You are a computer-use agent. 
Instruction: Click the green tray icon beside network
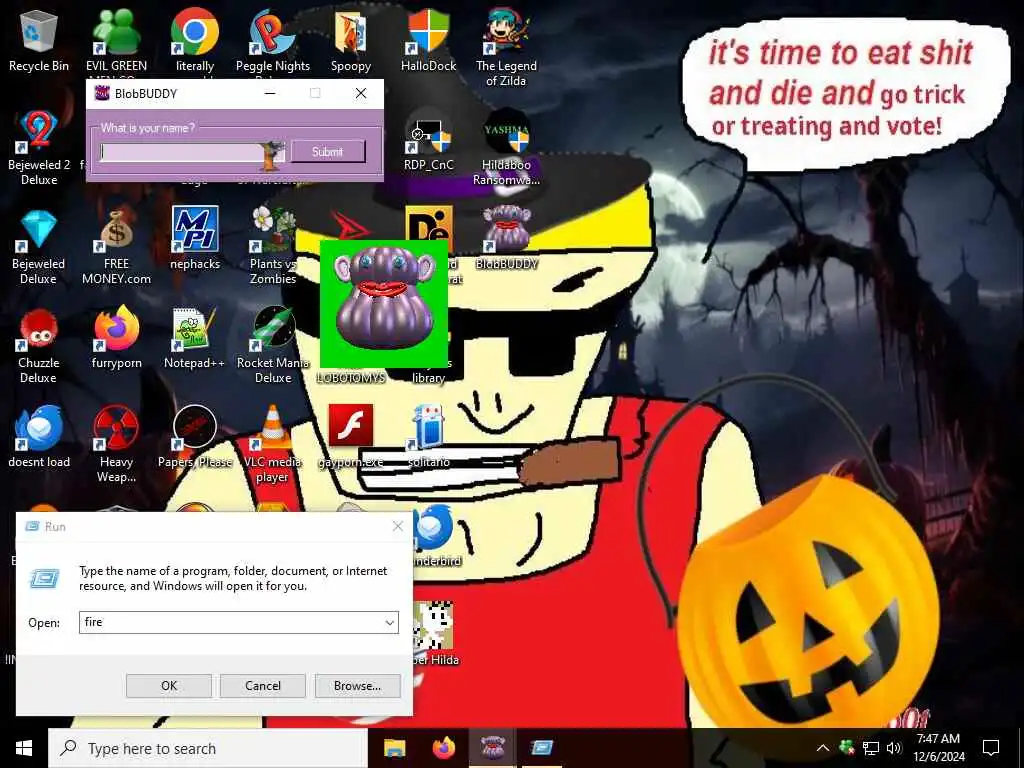(x=847, y=748)
